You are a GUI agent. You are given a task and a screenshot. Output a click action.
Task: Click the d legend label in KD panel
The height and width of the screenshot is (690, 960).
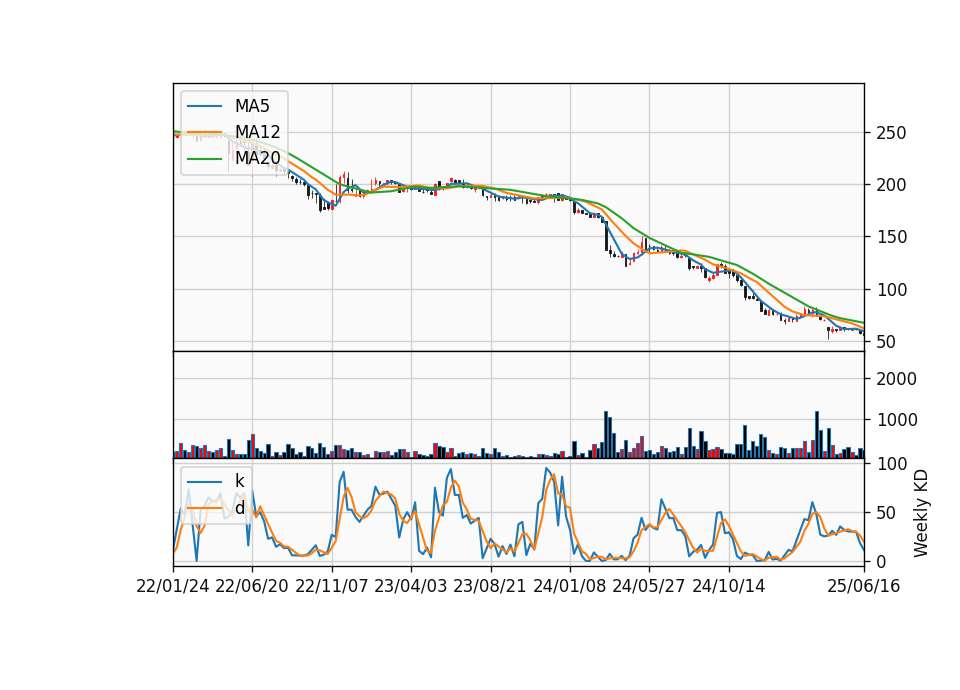click(239, 508)
